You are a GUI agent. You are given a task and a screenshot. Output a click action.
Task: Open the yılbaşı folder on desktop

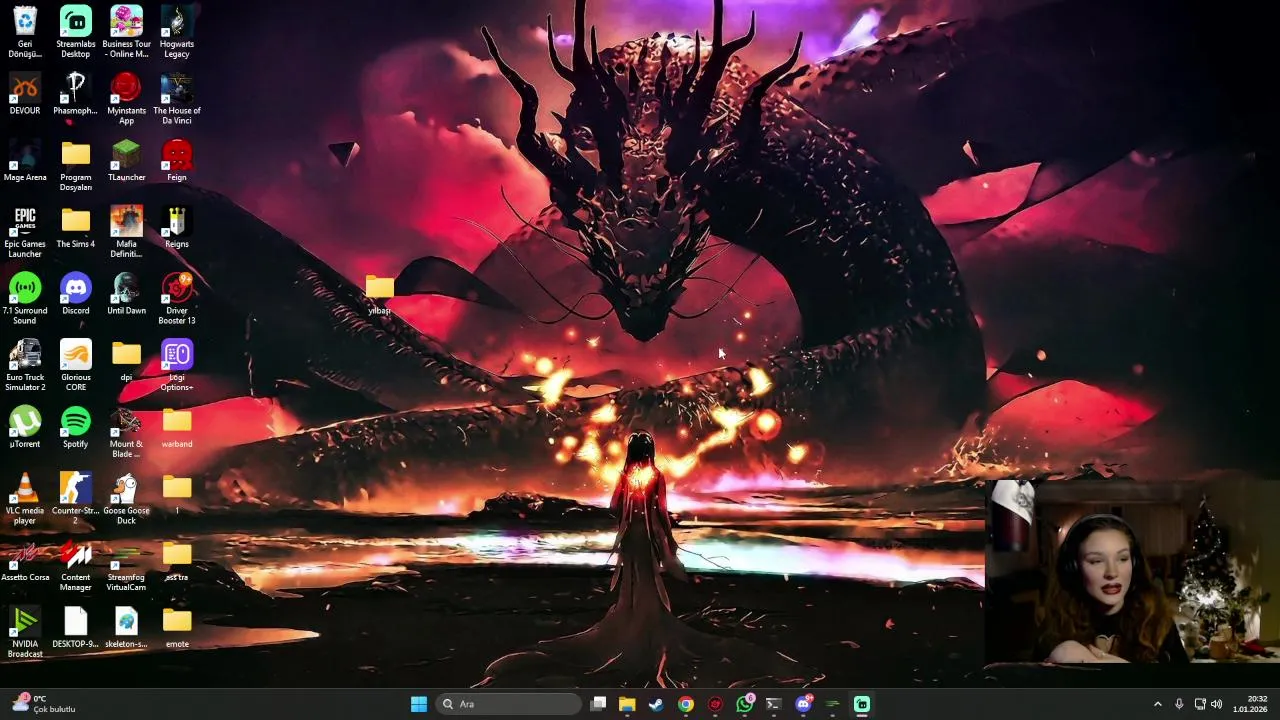click(x=380, y=294)
